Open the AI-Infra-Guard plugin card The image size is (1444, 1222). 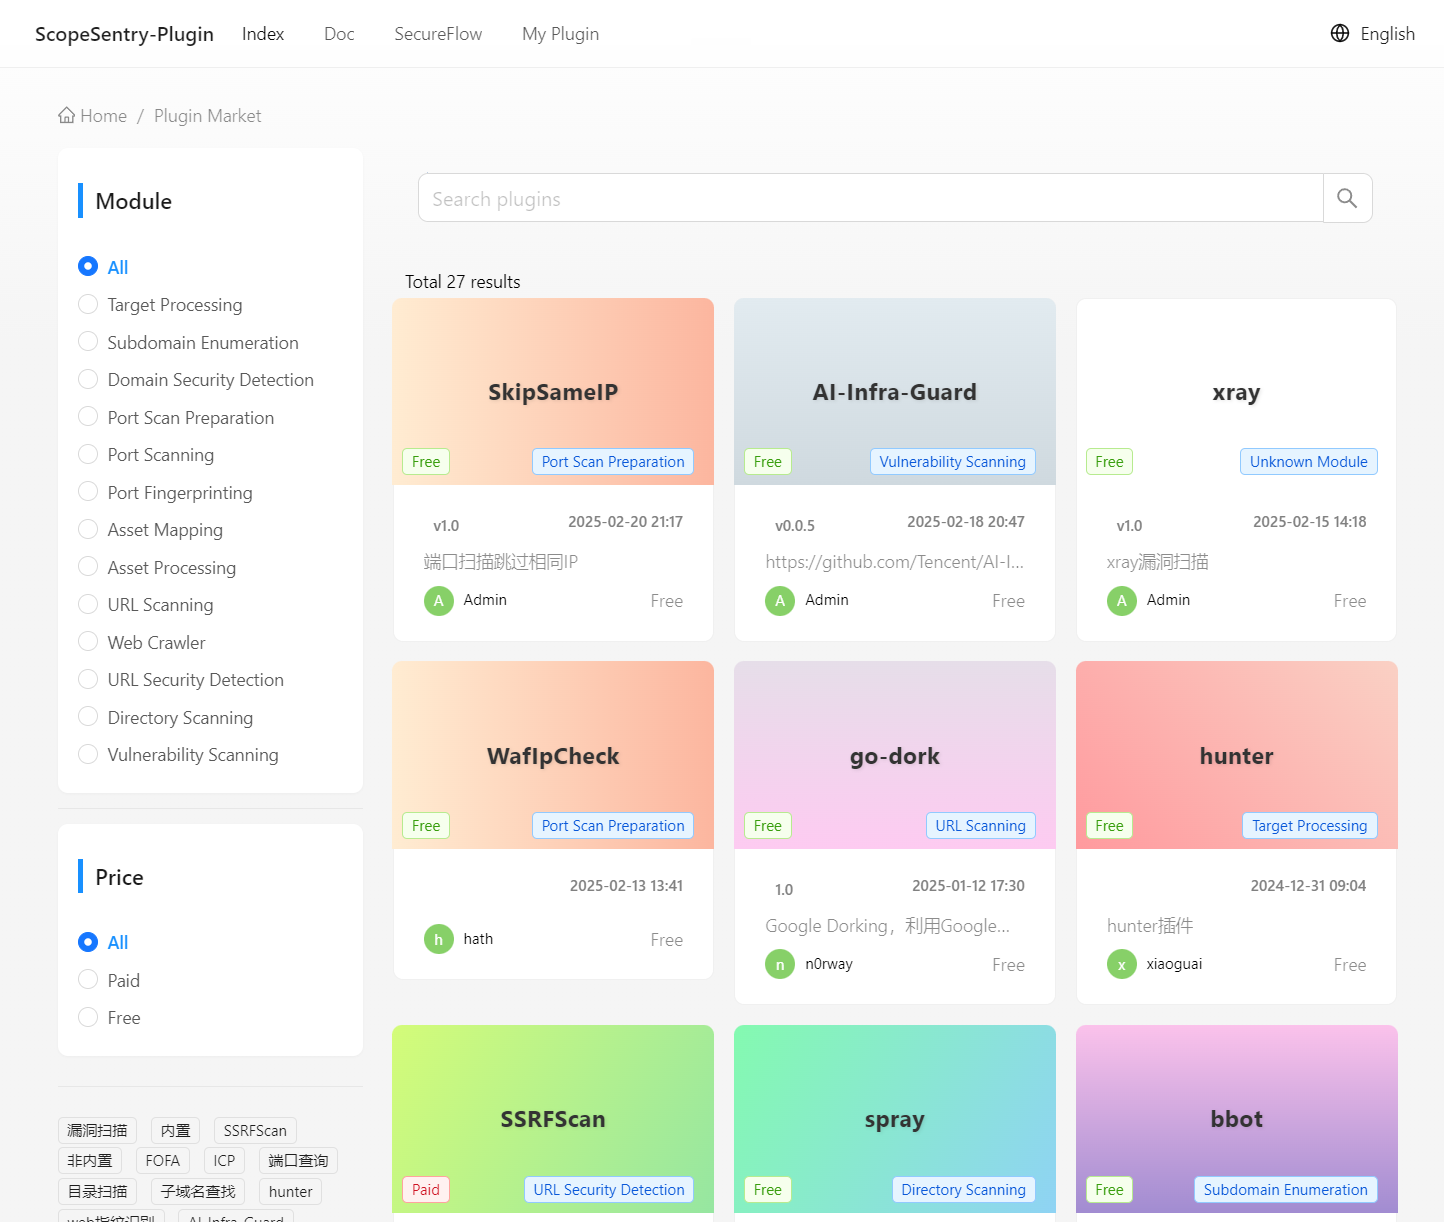pos(895,469)
